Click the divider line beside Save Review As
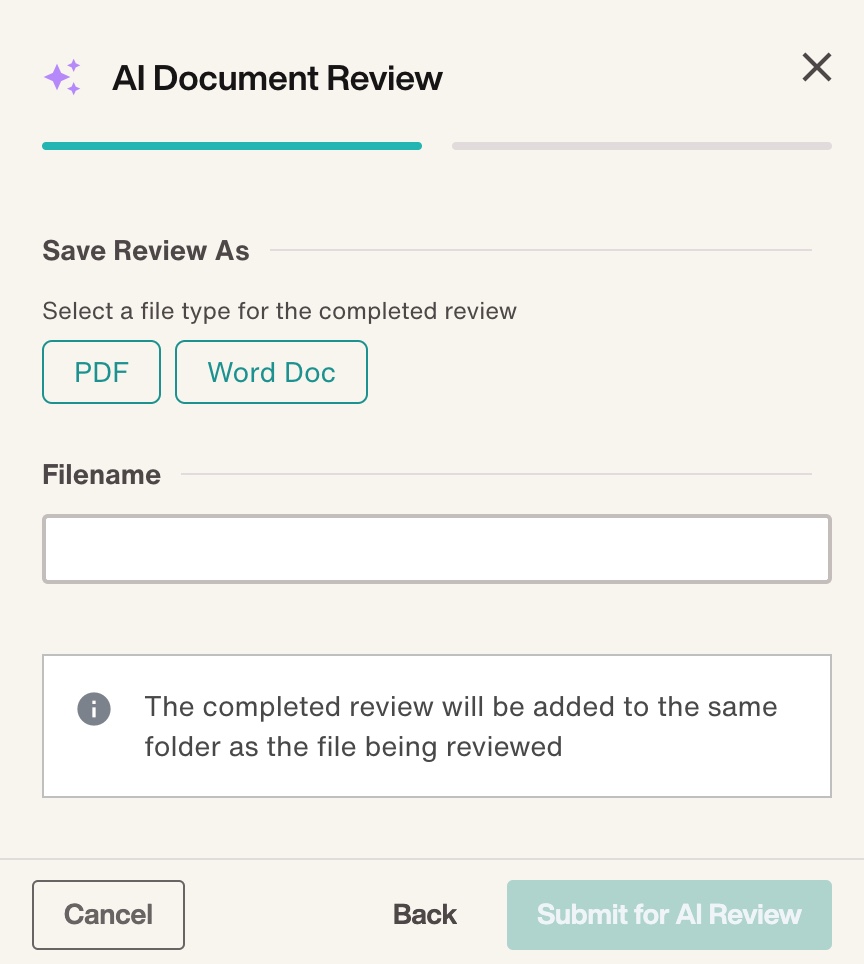 click(540, 250)
